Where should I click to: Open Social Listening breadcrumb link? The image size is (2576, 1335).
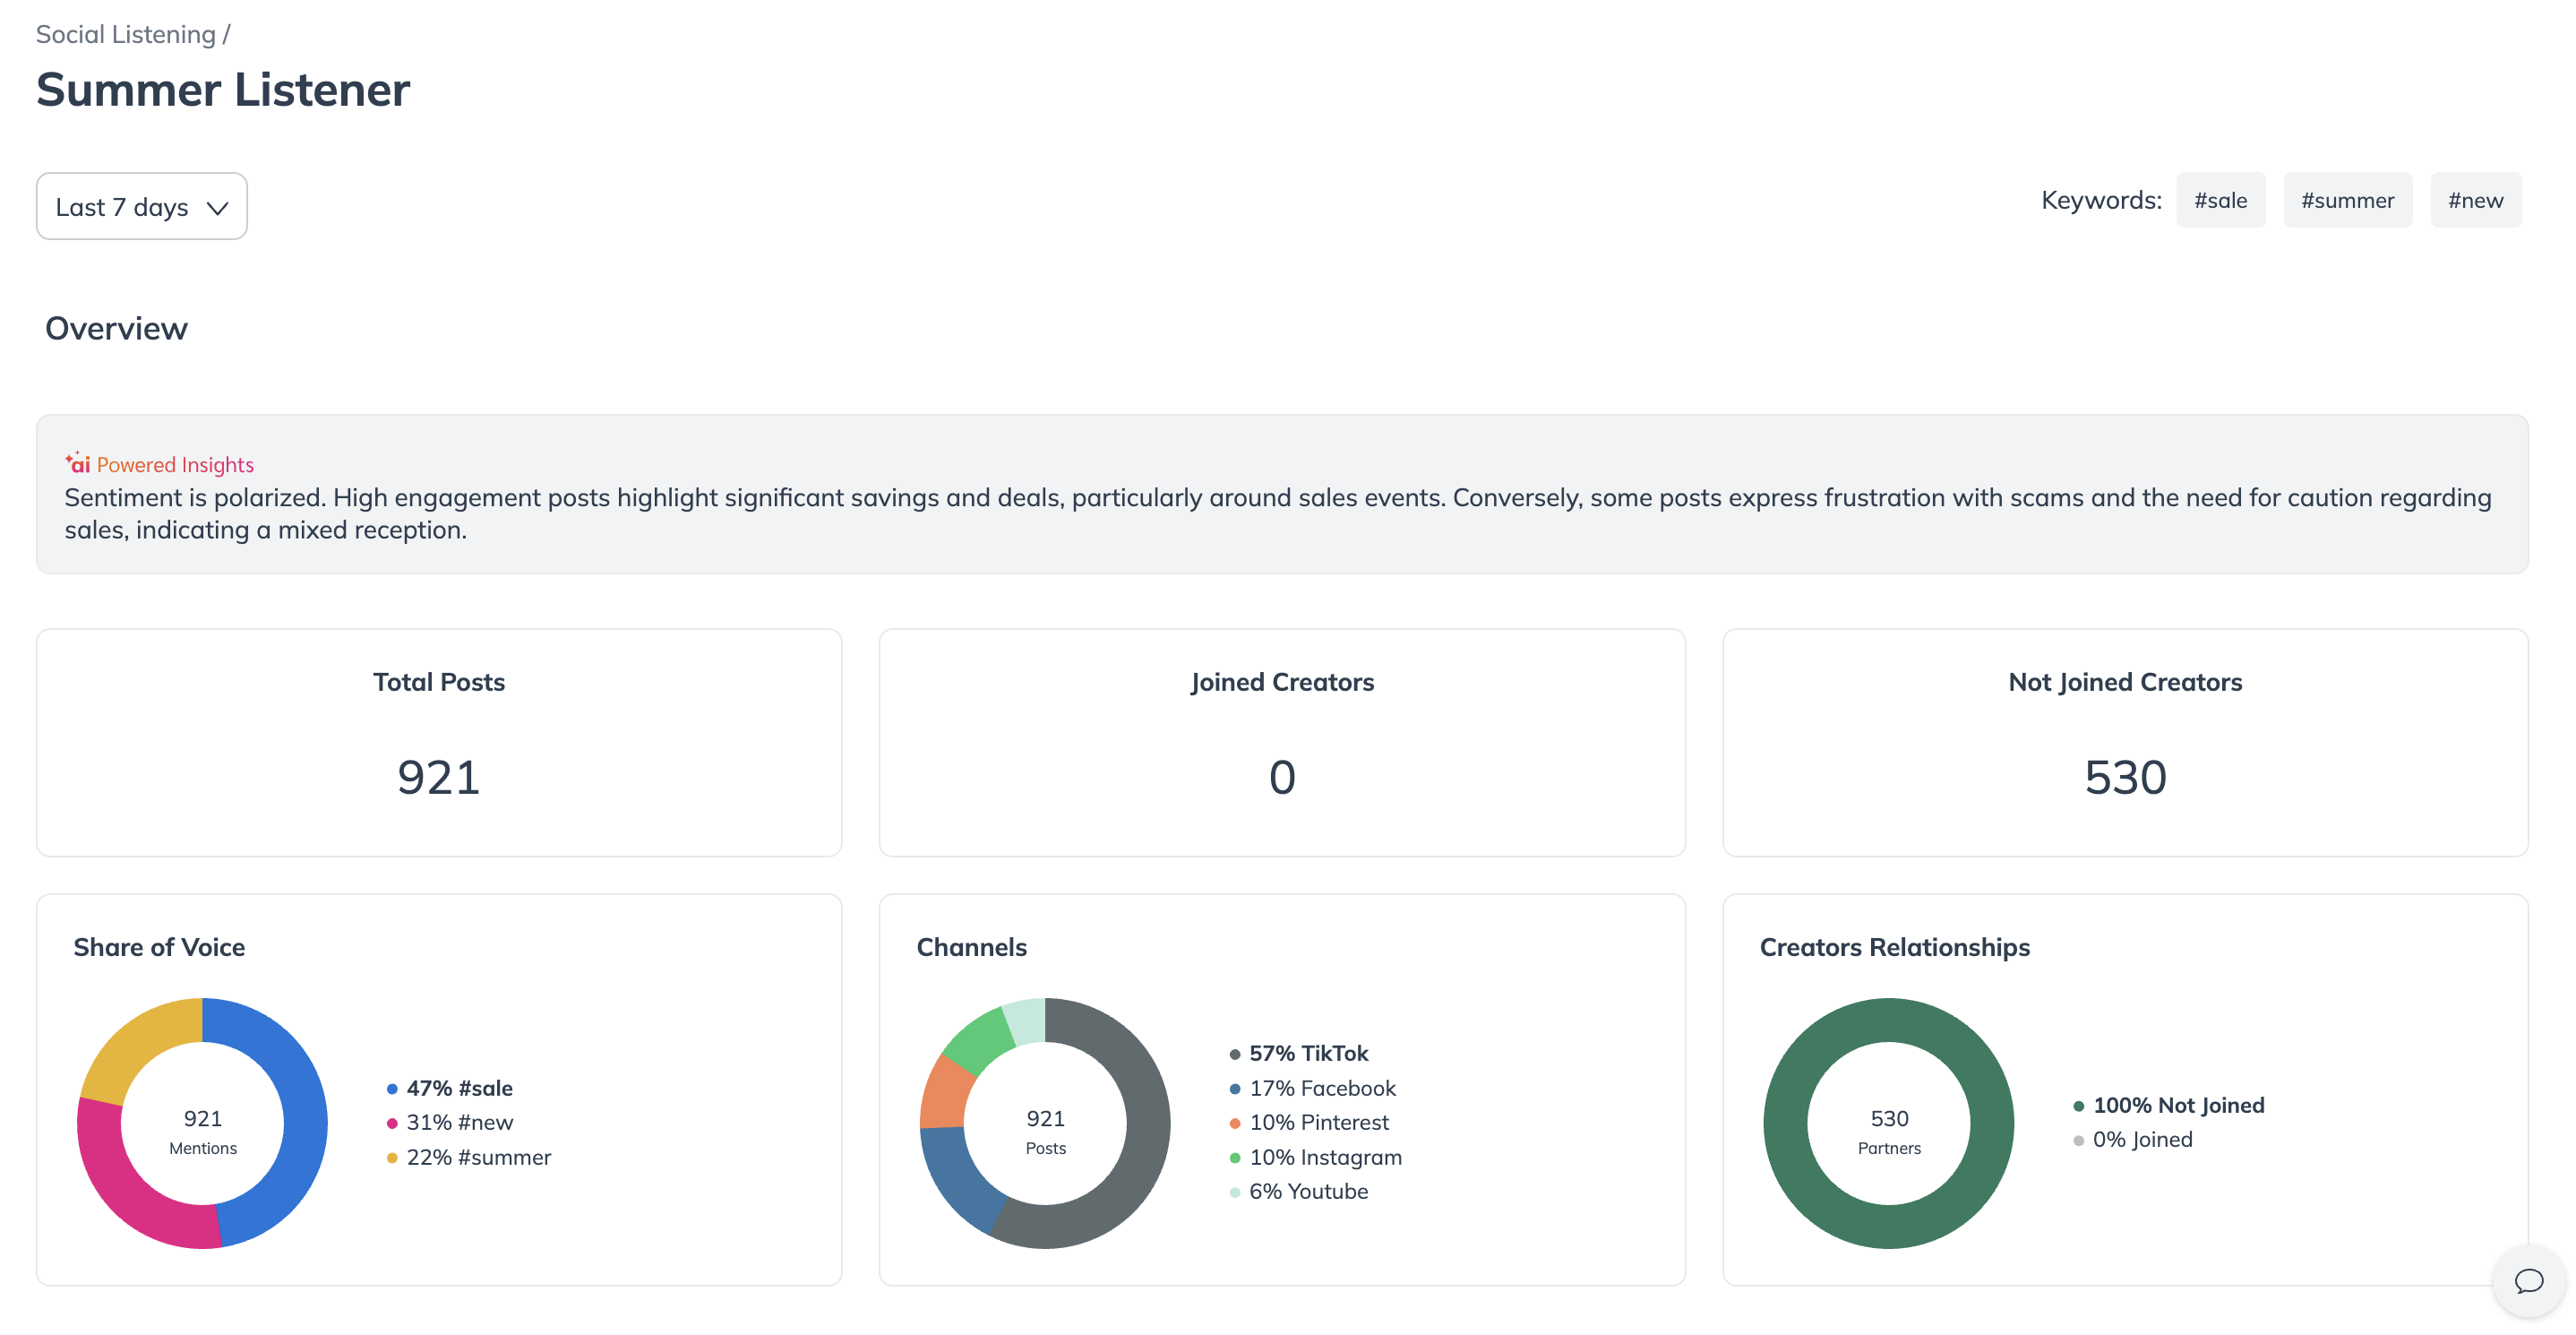[x=126, y=34]
